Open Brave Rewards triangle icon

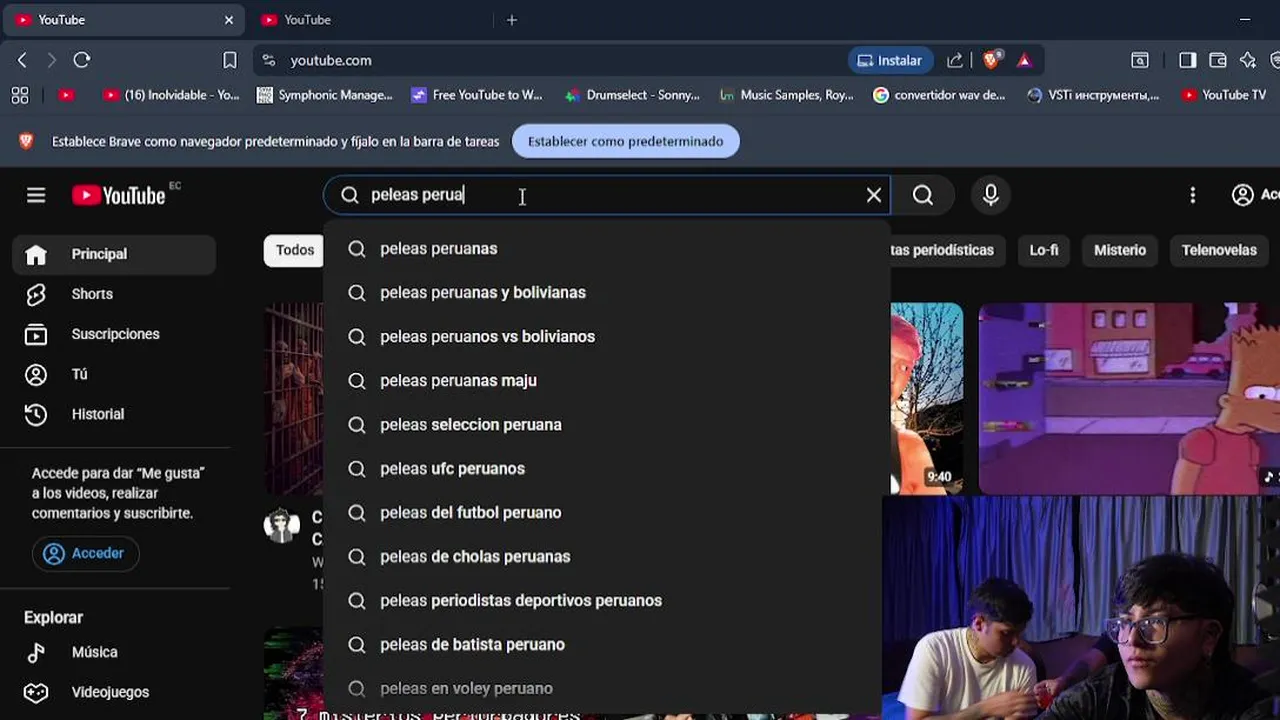(x=1024, y=60)
